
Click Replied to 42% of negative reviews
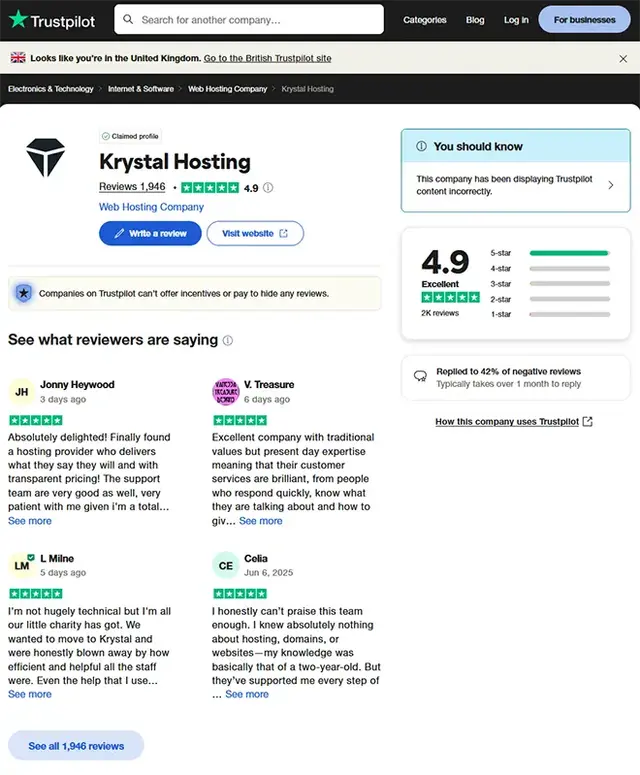coord(509,372)
